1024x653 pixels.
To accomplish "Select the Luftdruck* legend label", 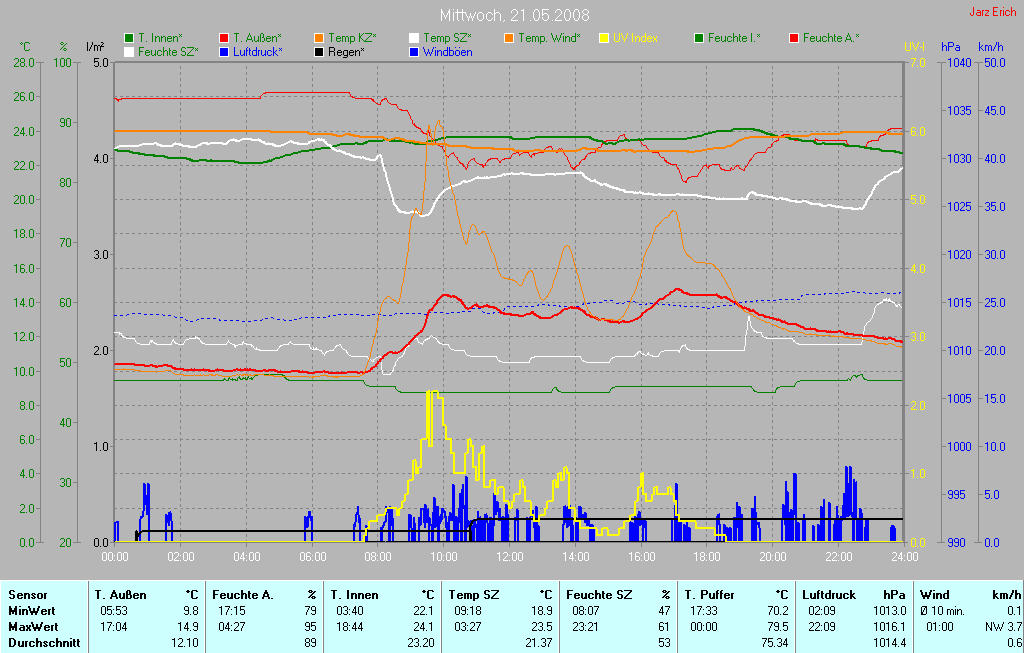I will 258,52.
